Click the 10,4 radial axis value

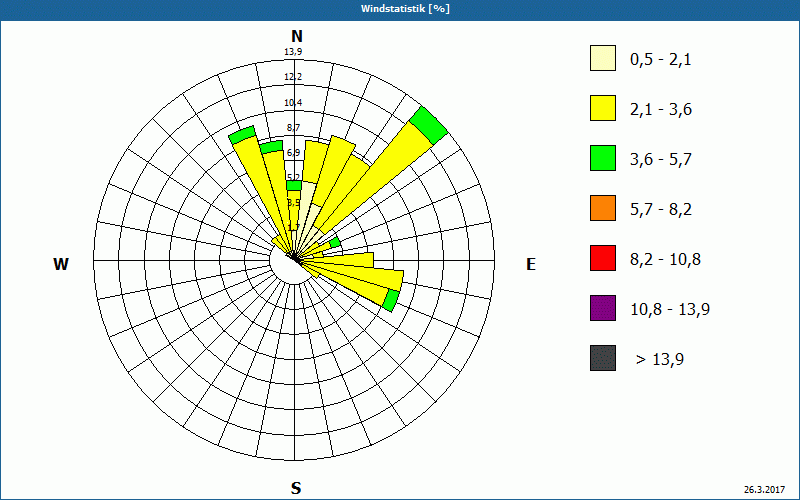[x=293, y=103]
